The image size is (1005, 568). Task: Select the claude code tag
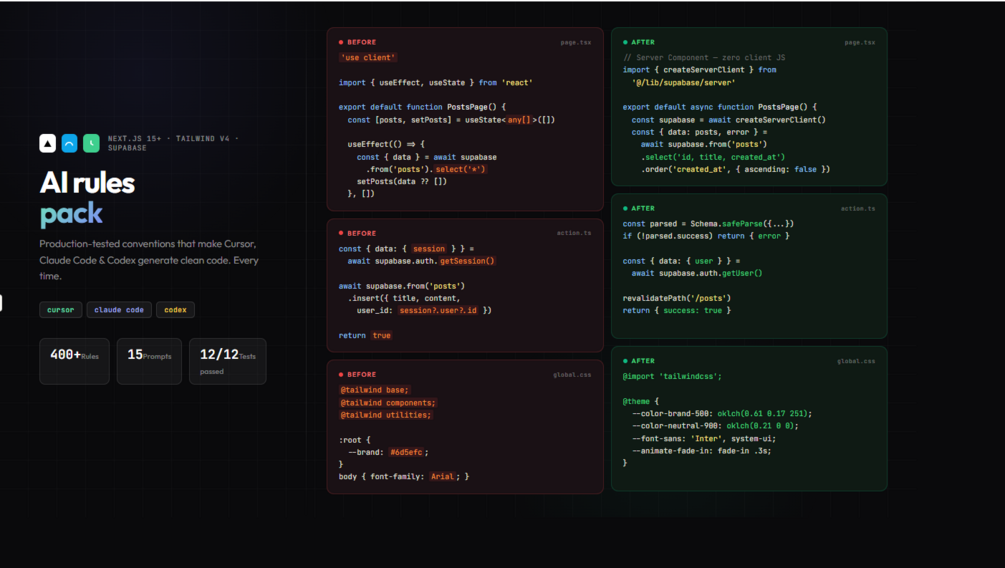click(x=119, y=310)
